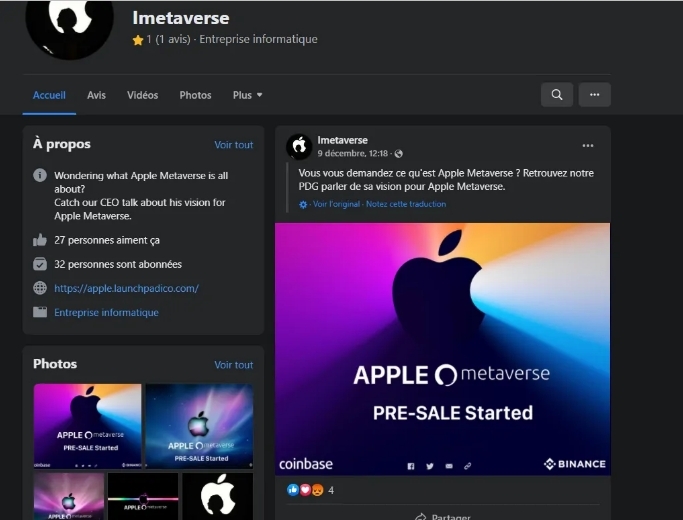This screenshot has height=520, width=683.
Task: Click the translation settings gear icon
Action: [x=303, y=204]
